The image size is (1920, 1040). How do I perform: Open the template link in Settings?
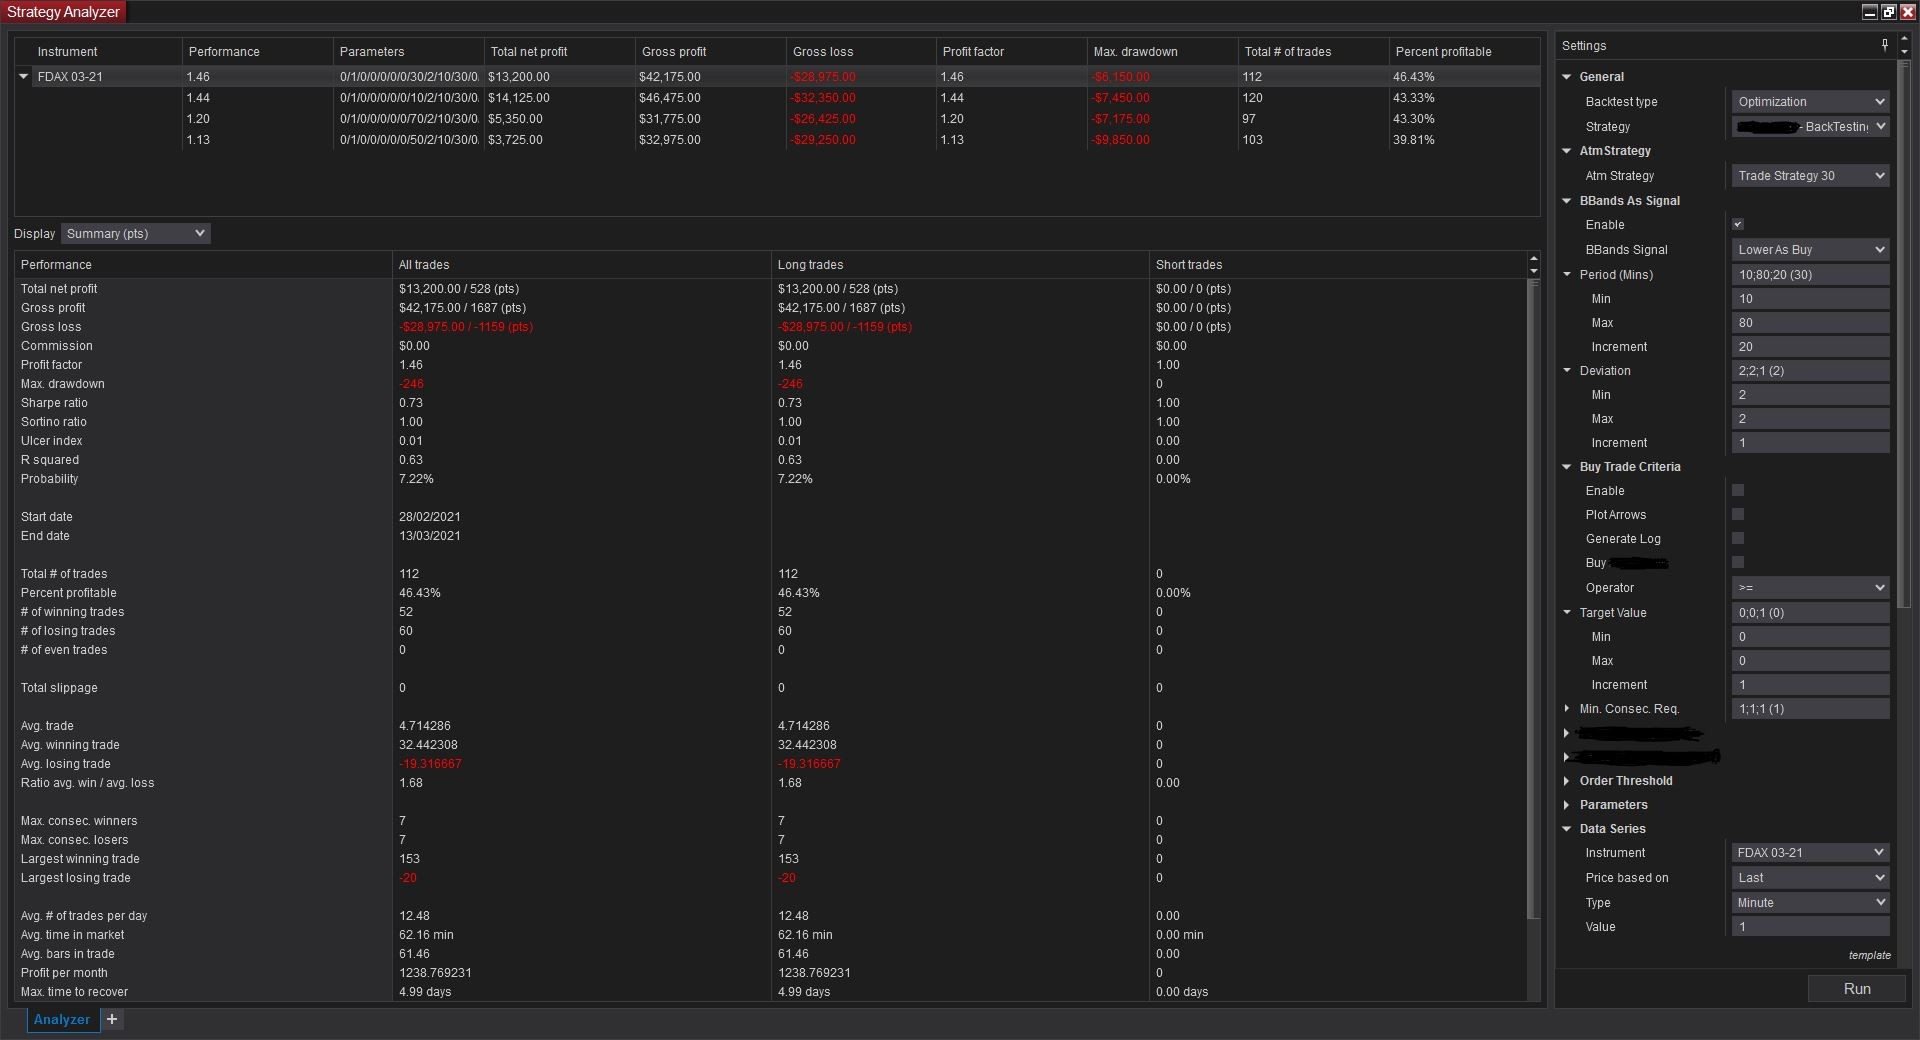[x=1869, y=955]
